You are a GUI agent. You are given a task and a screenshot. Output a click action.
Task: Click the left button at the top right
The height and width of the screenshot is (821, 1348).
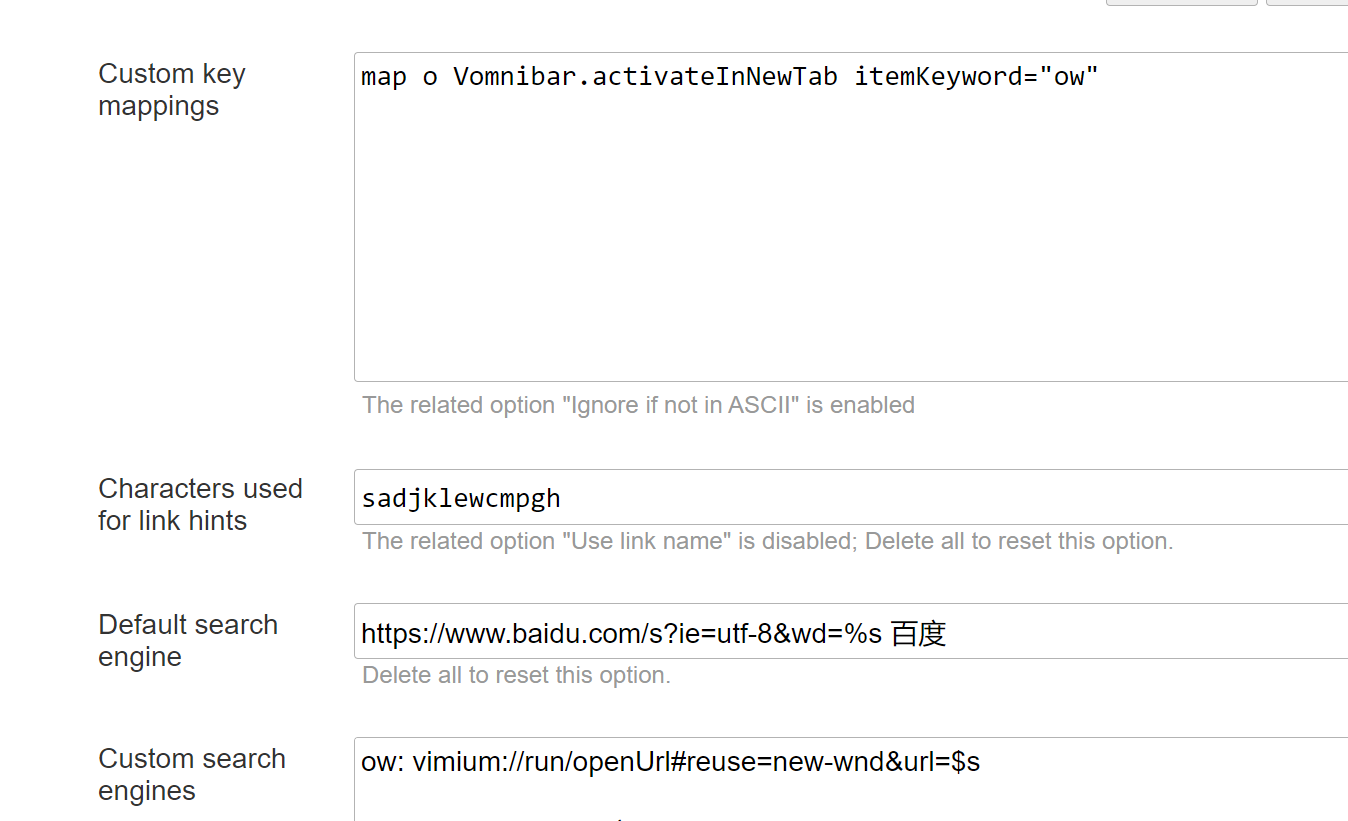pyautogui.click(x=1181, y=3)
